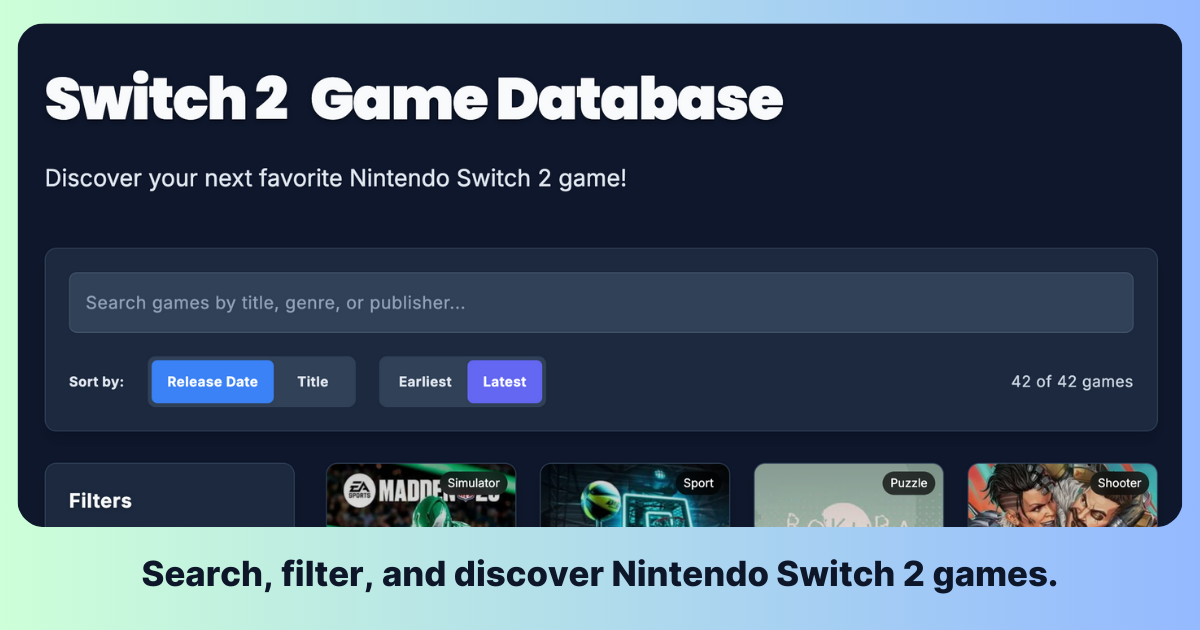Sort games by Release Date
Viewport: 1200px width, 630px height.
212,382
